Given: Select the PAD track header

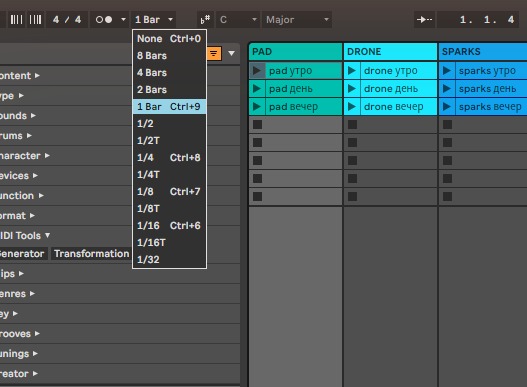Looking at the screenshot, I should (296, 52).
